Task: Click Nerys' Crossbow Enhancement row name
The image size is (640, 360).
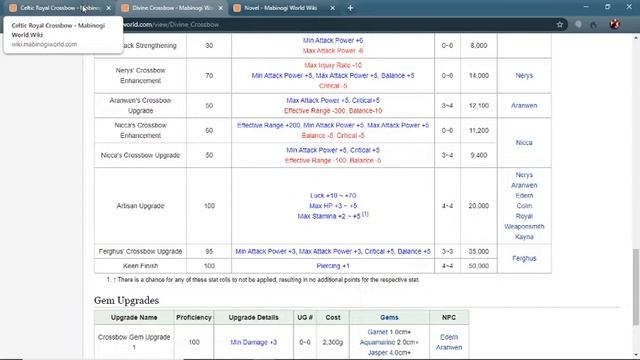Action: click(140, 76)
